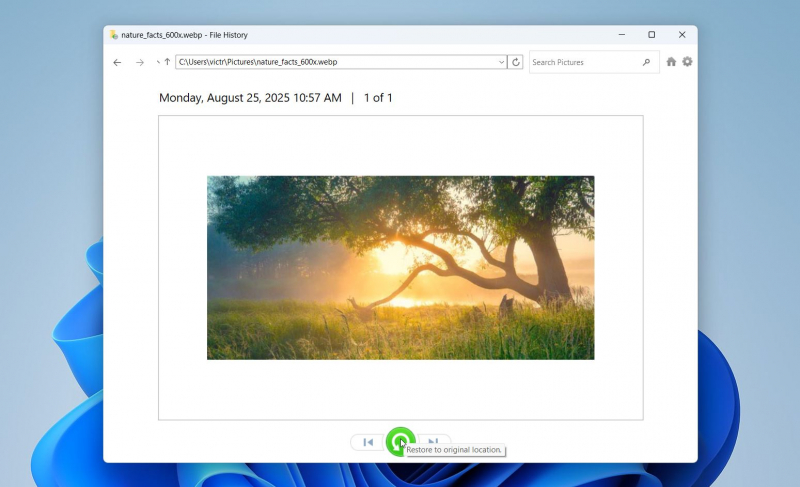Open the File History settings gear
This screenshot has height=487, width=800.
click(x=687, y=61)
